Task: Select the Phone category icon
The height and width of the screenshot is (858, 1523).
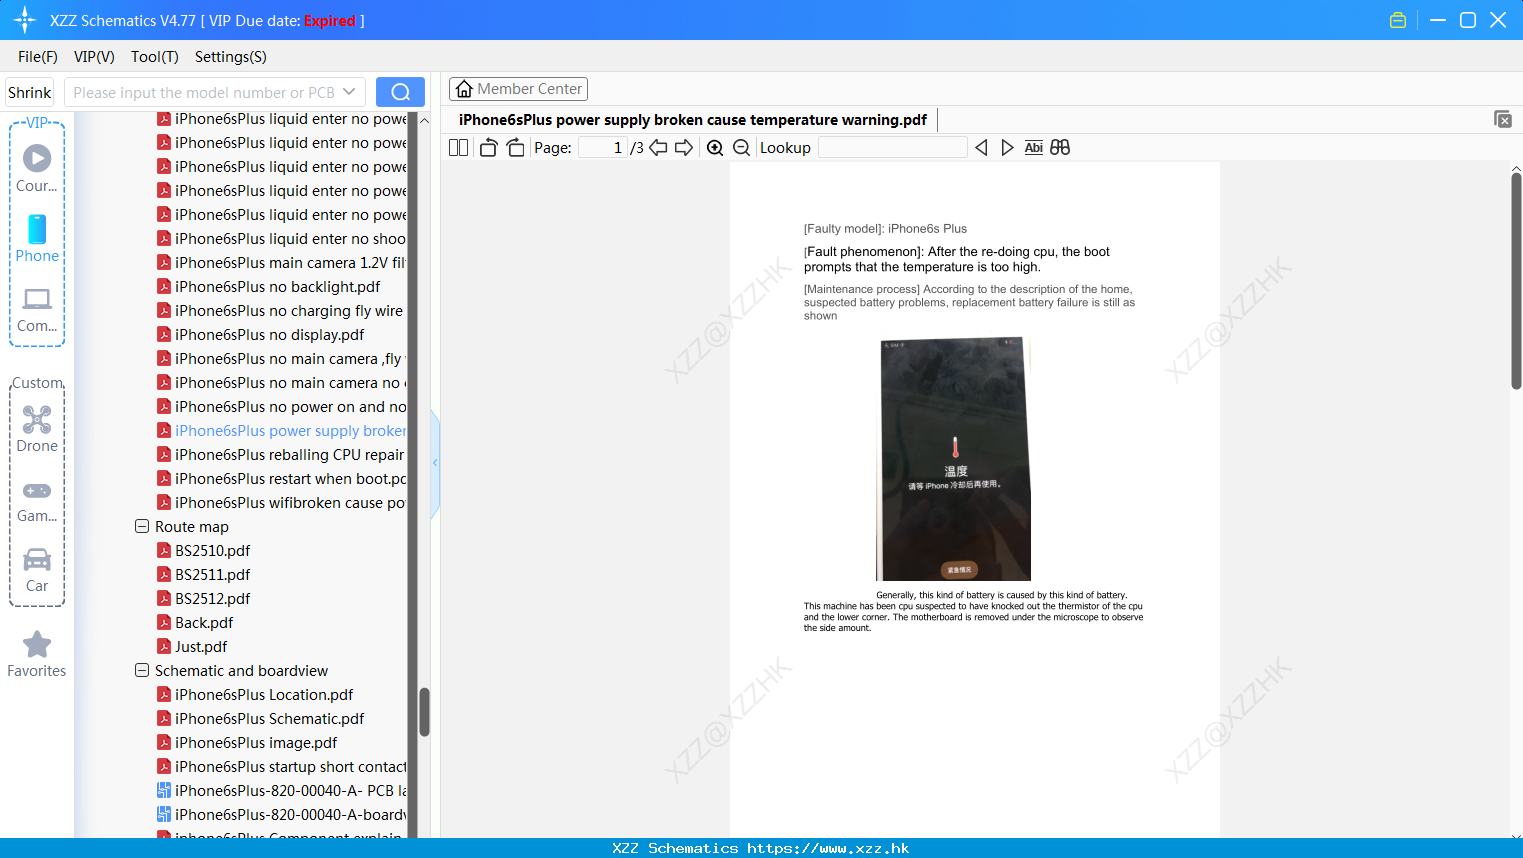Action: [37, 238]
